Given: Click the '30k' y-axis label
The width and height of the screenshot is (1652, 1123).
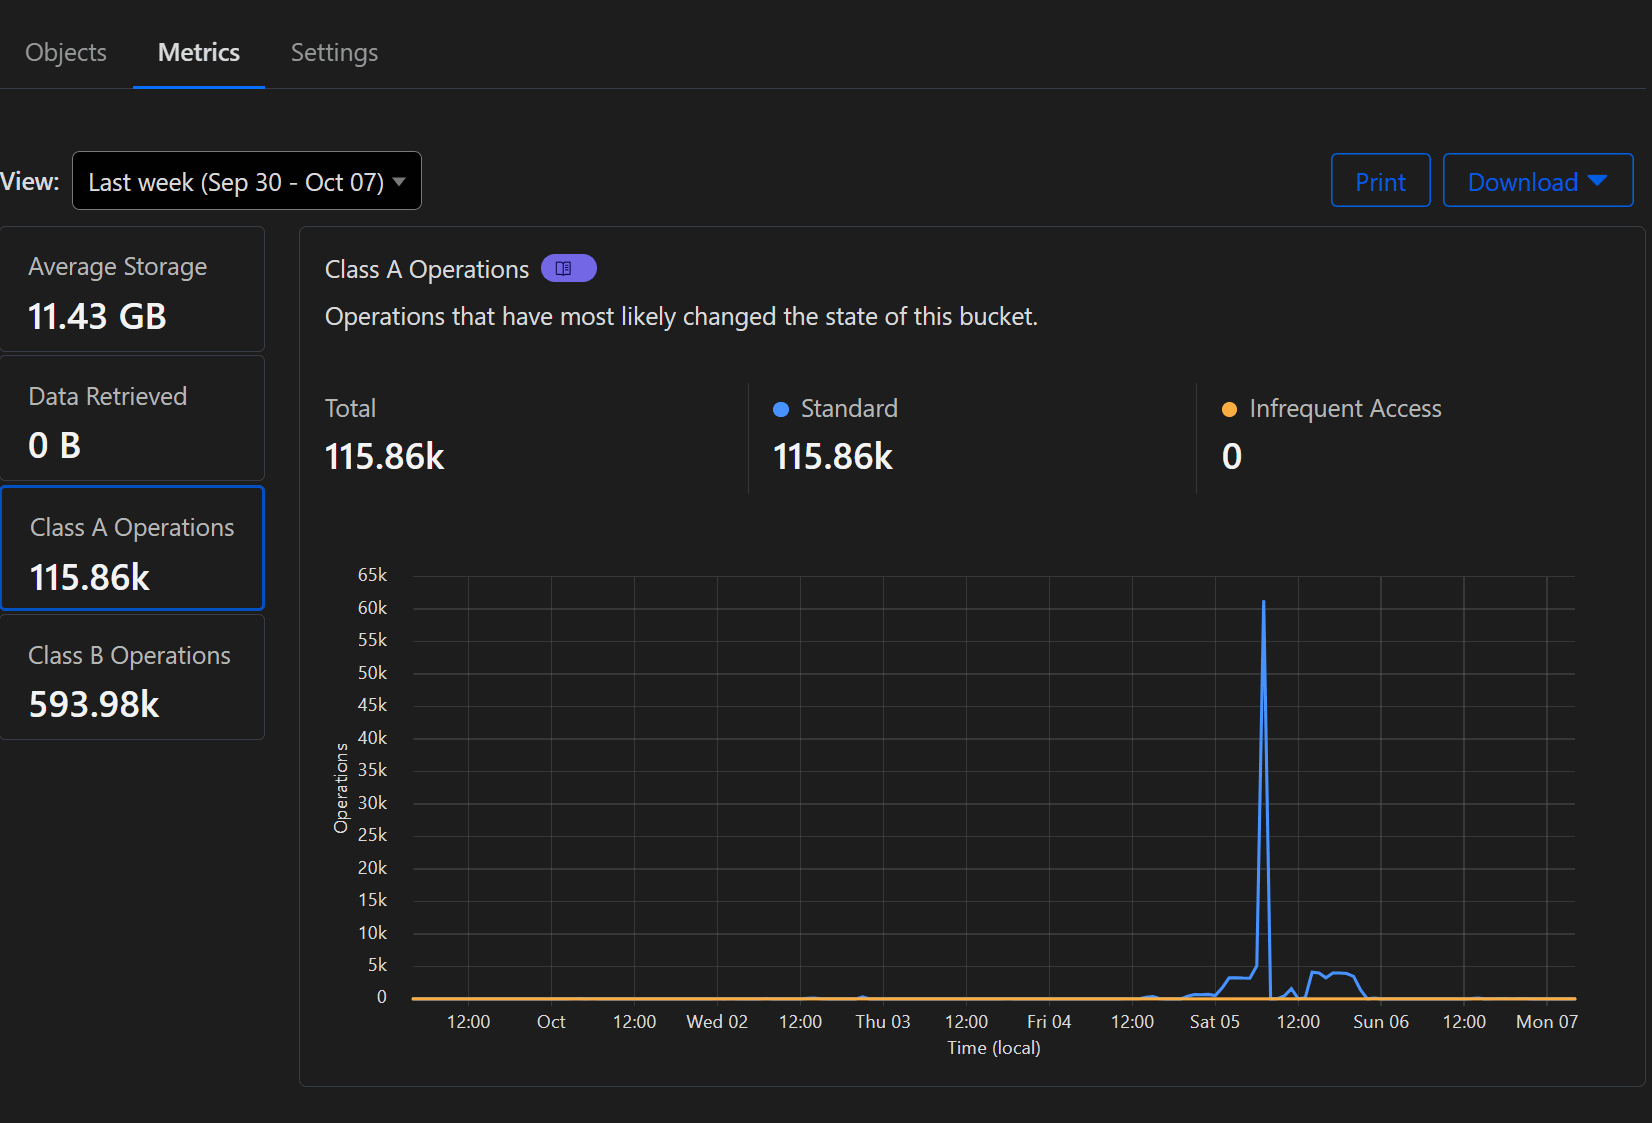Looking at the screenshot, I should 372,803.
